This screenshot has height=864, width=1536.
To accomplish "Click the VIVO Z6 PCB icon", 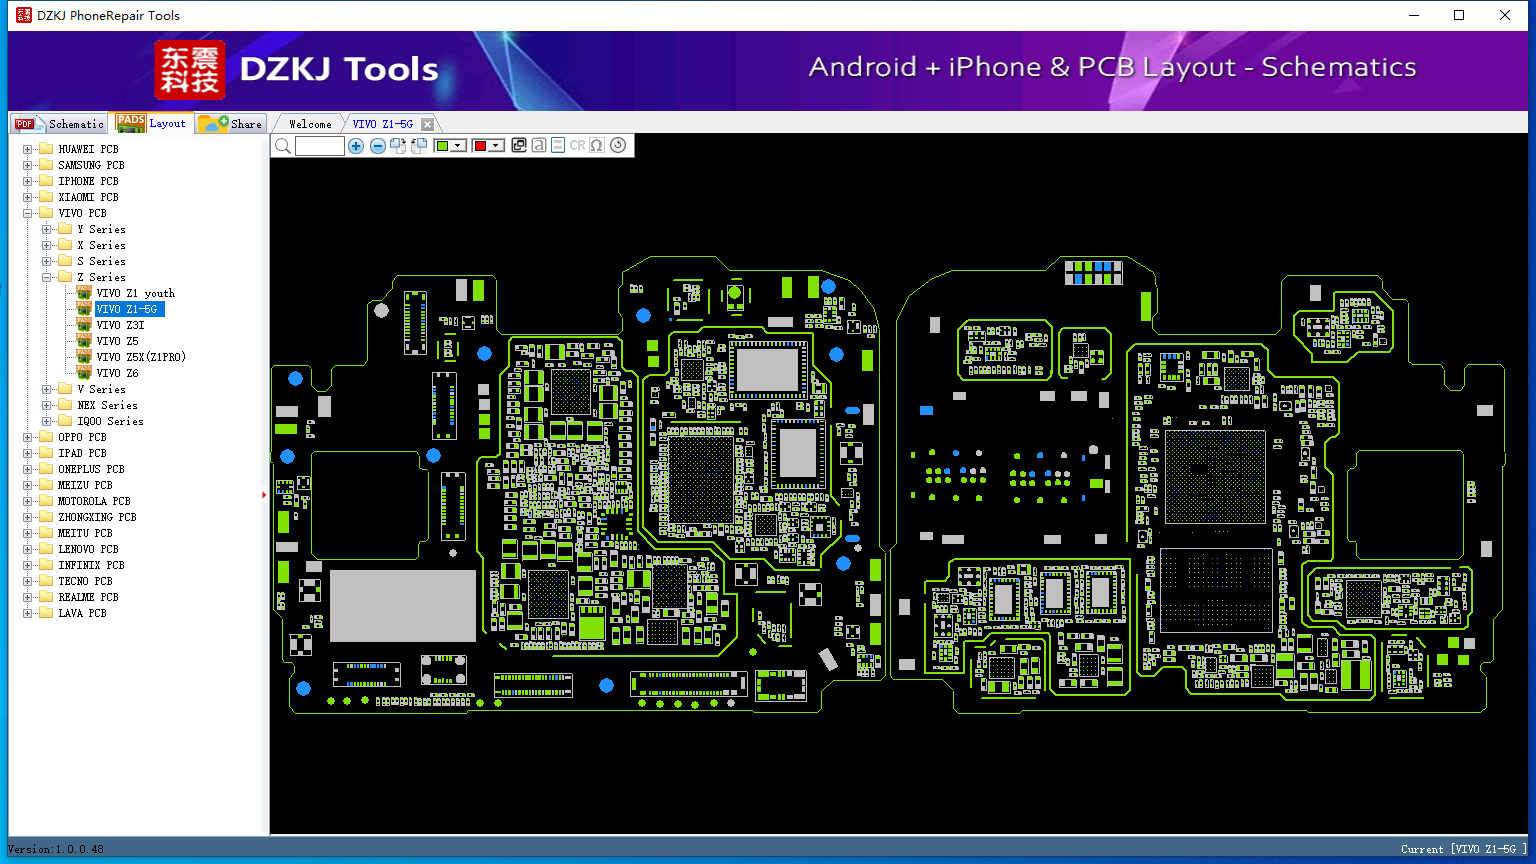I will tap(84, 372).
